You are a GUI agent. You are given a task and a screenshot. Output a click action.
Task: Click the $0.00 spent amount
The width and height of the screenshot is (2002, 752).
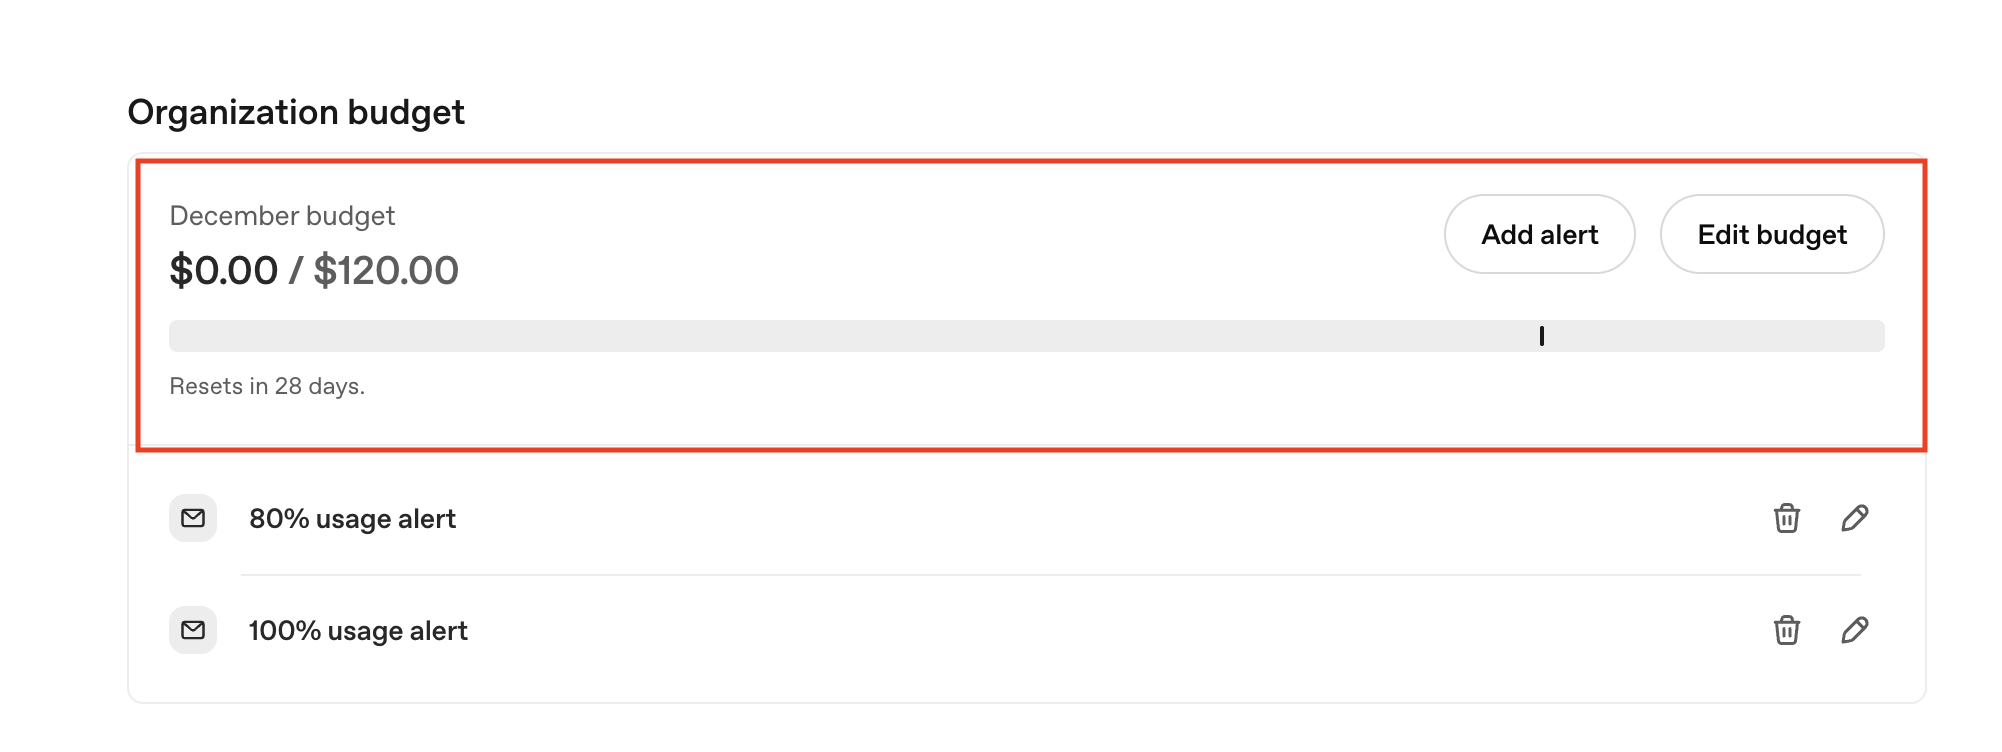pos(223,270)
